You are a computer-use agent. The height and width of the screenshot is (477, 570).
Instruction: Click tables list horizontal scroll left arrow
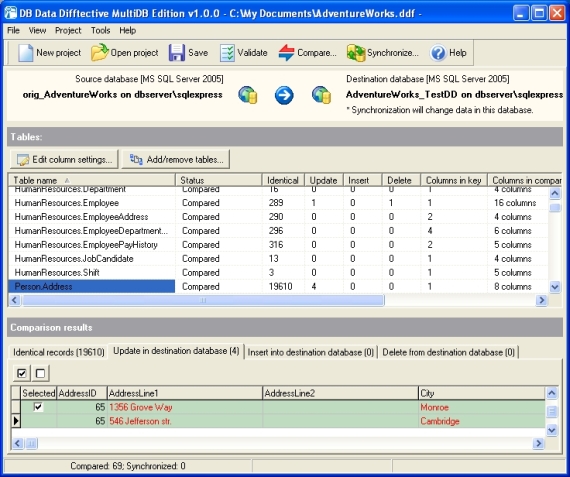pyautogui.click(x=15, y=300)
